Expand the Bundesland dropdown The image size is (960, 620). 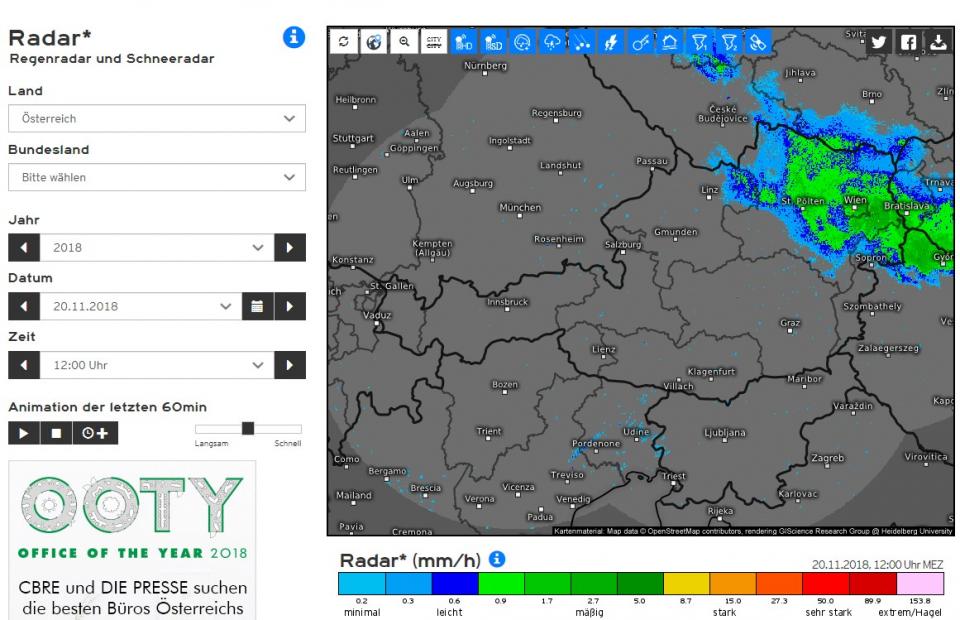(156, 177)
